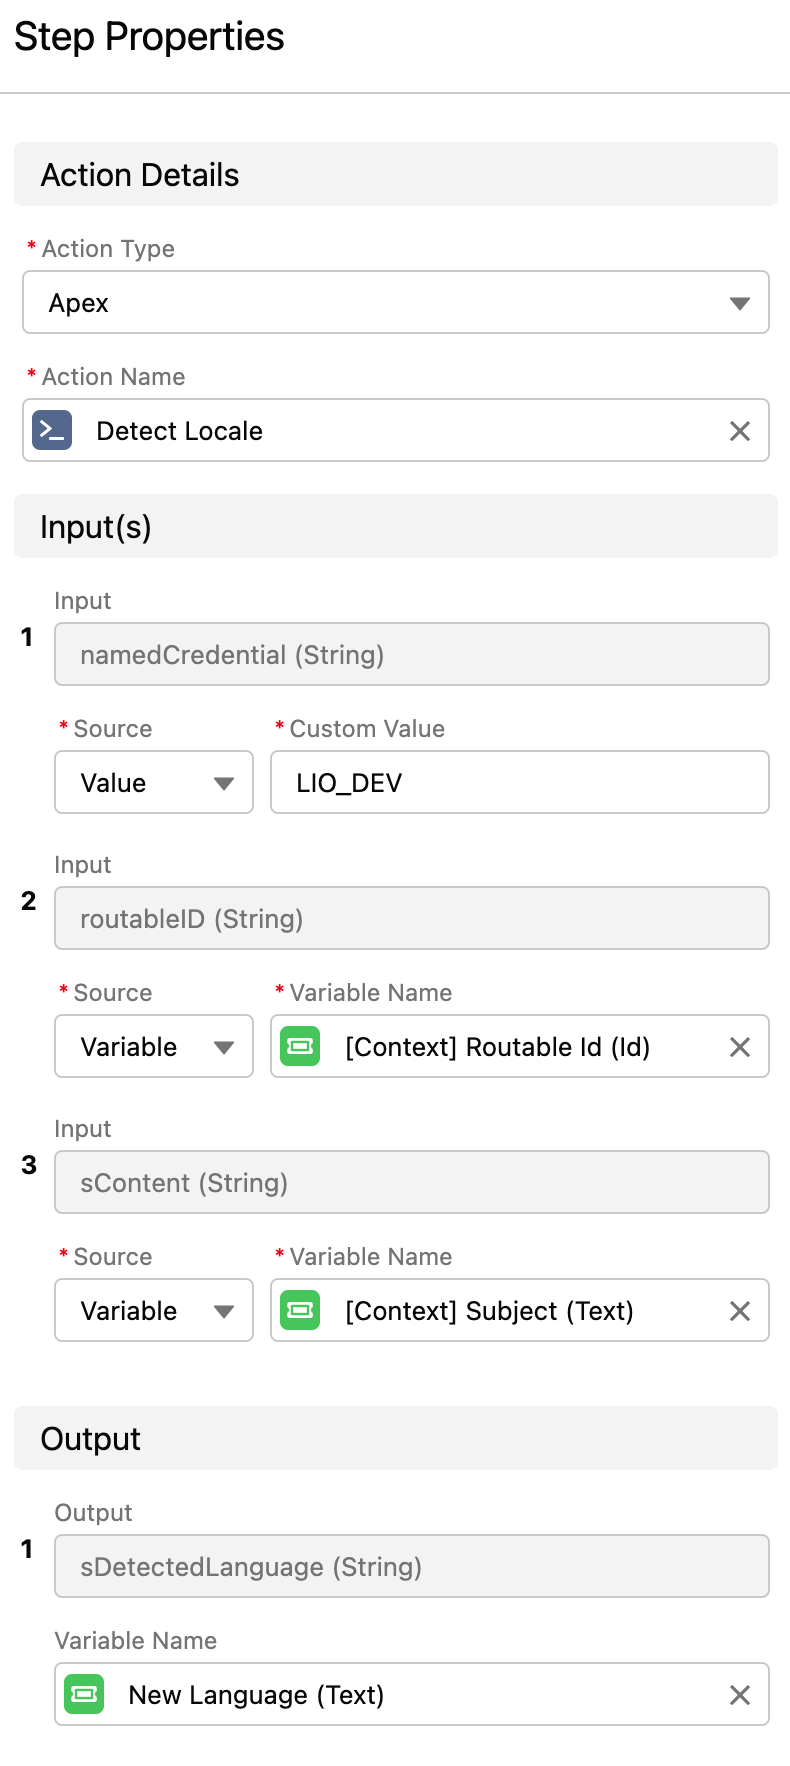The image size is (790, 1766).
Task: Click the green Subject variable icon
Action: tap(300, 1310)
